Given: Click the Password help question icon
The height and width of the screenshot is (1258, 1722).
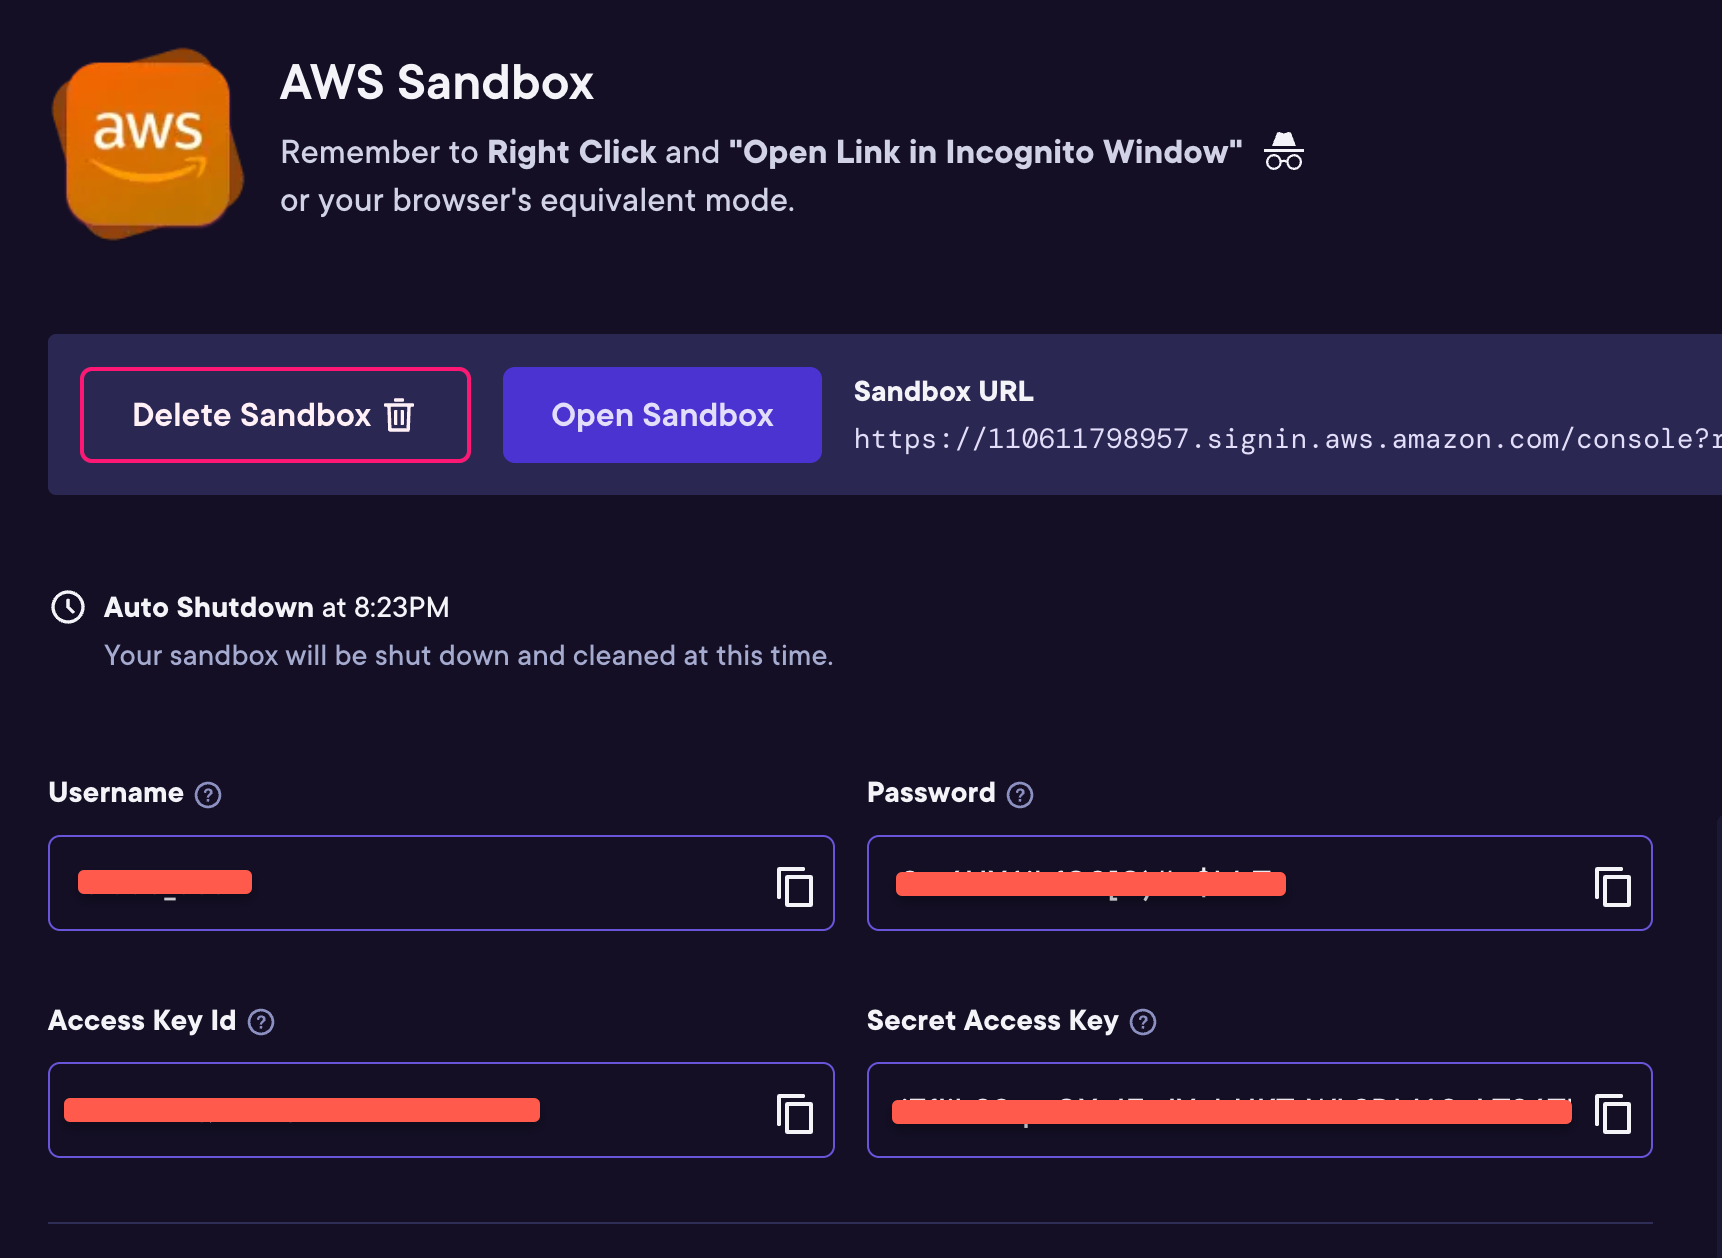Looking at the screenshot, I should click(x=1020, y=795).
